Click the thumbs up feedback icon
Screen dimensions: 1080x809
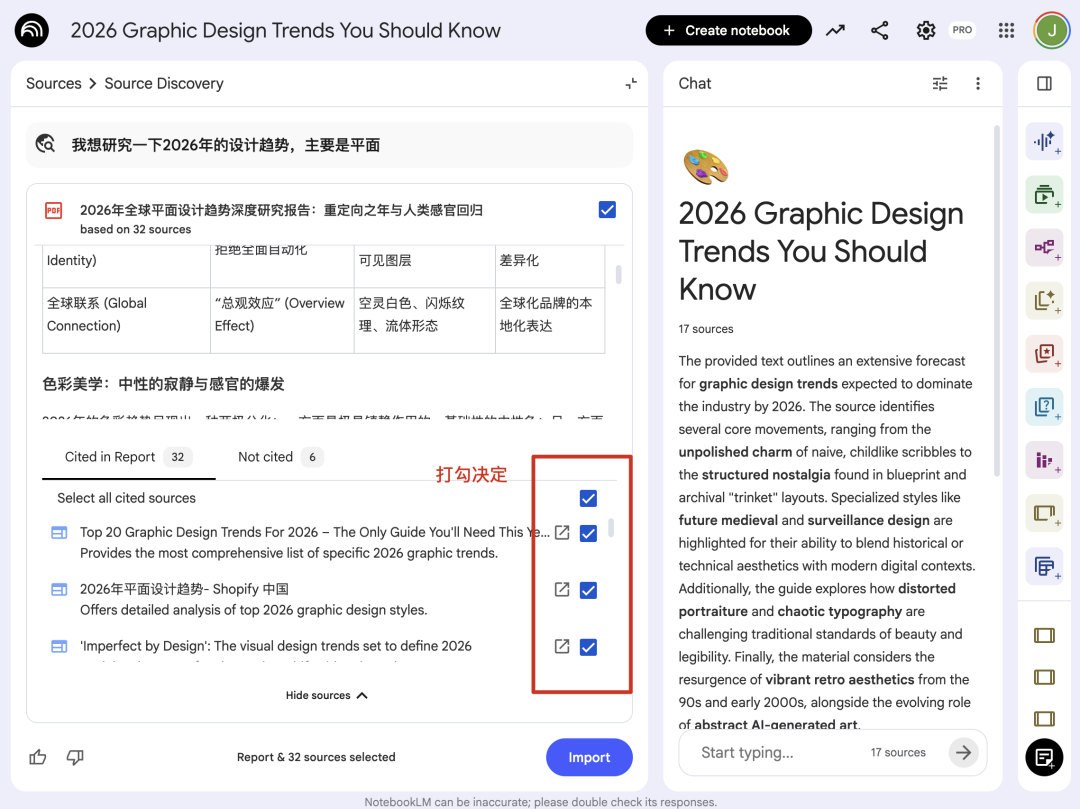[38, 757]
